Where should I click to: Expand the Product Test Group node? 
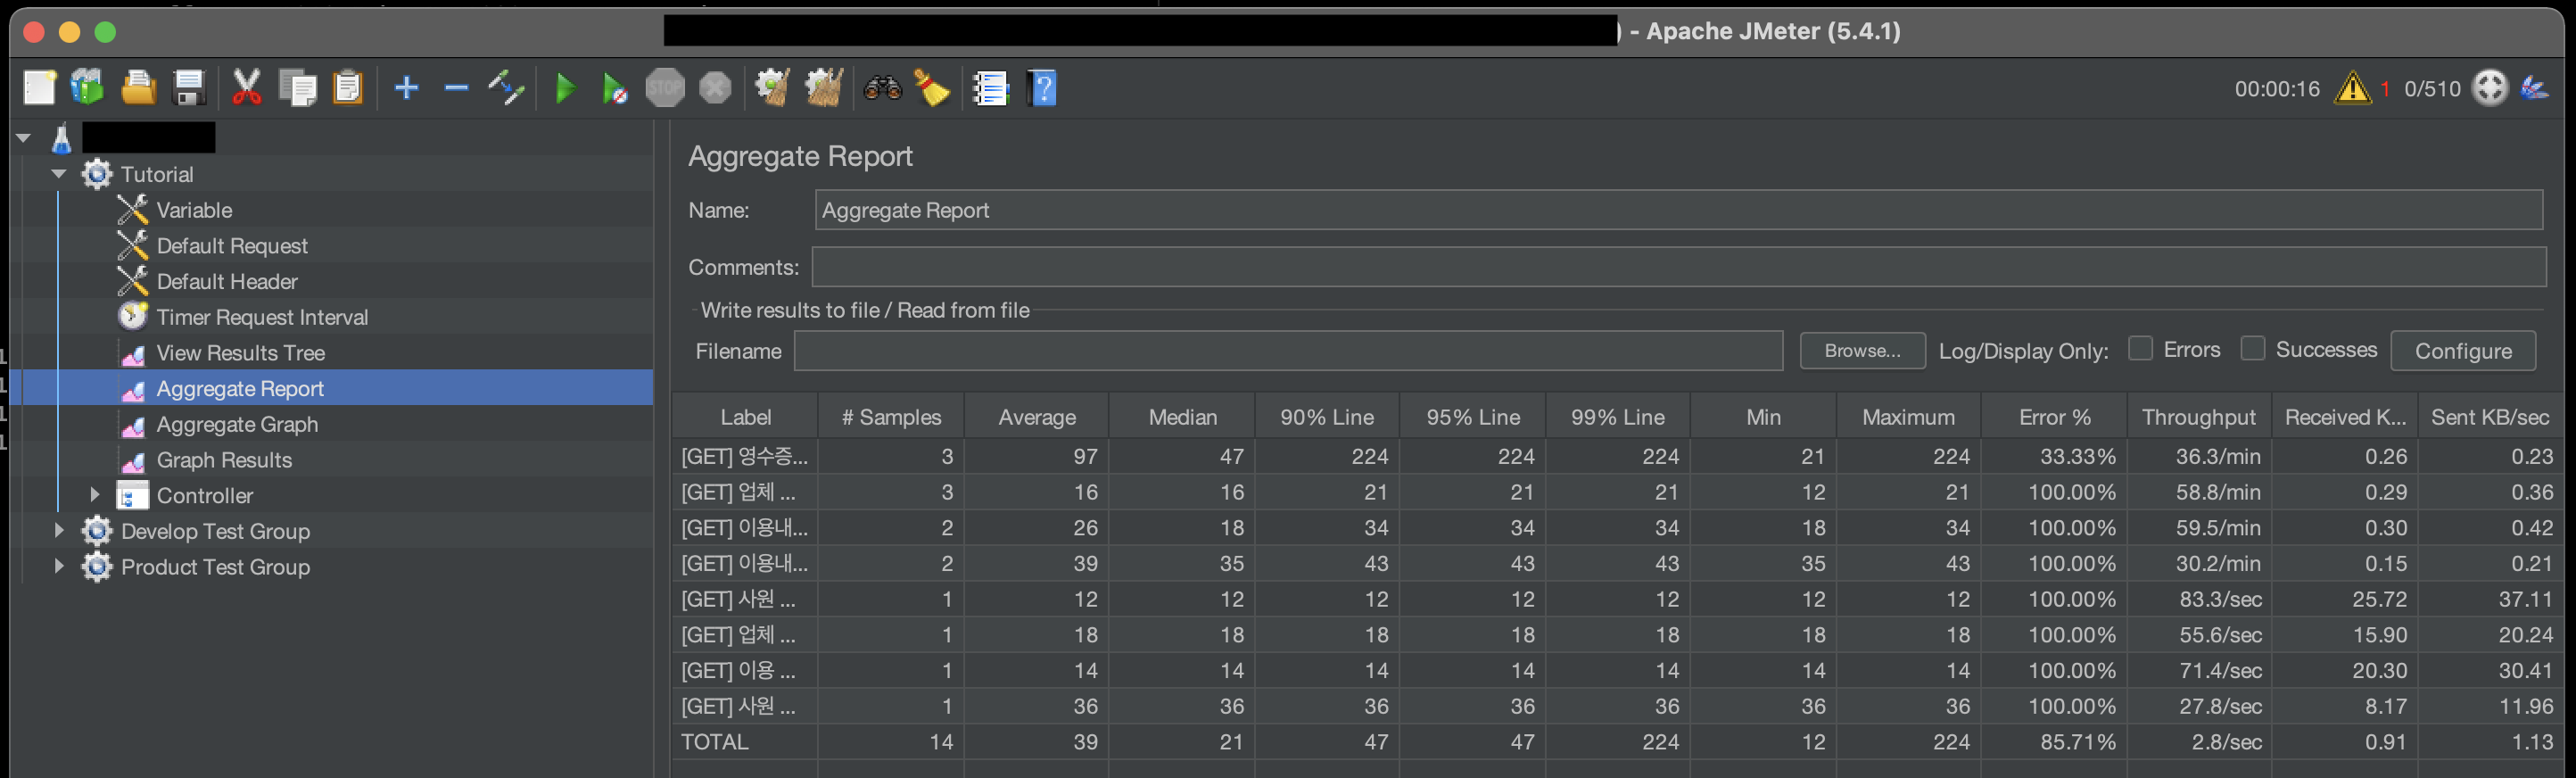(x=59, y=566)
